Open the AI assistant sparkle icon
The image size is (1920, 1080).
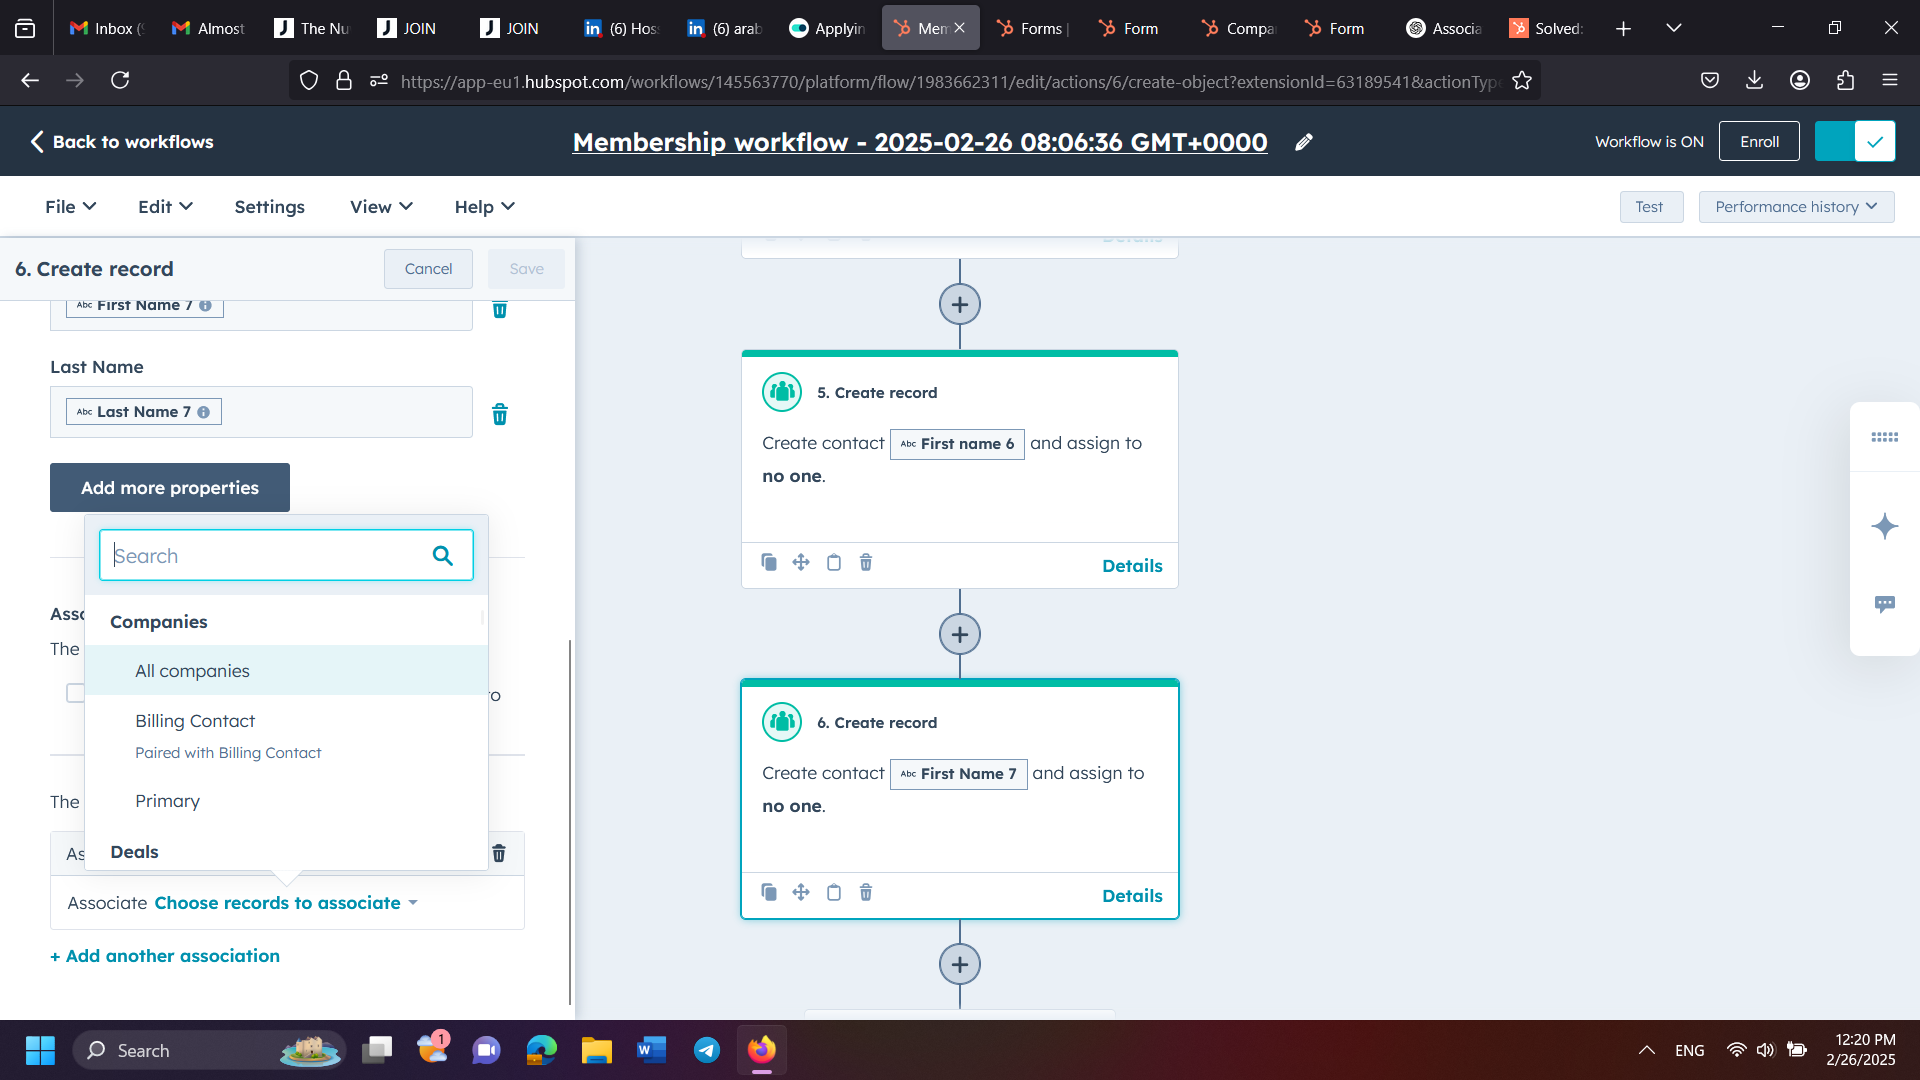[x=1884, y=526]
